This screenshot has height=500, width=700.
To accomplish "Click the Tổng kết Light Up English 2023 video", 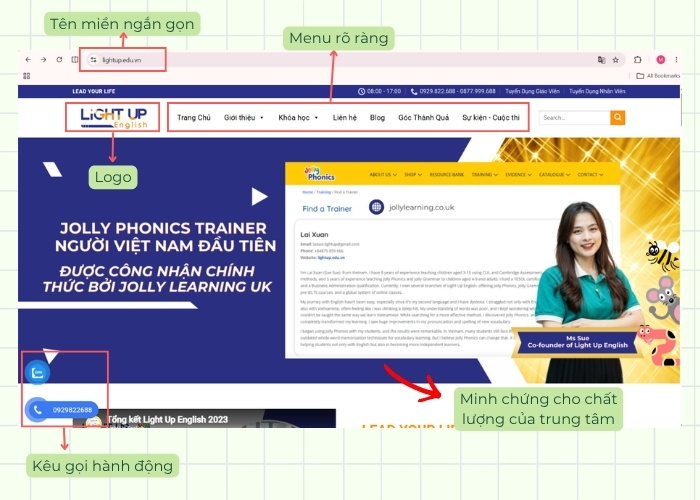I will click(x=204, y=419).
